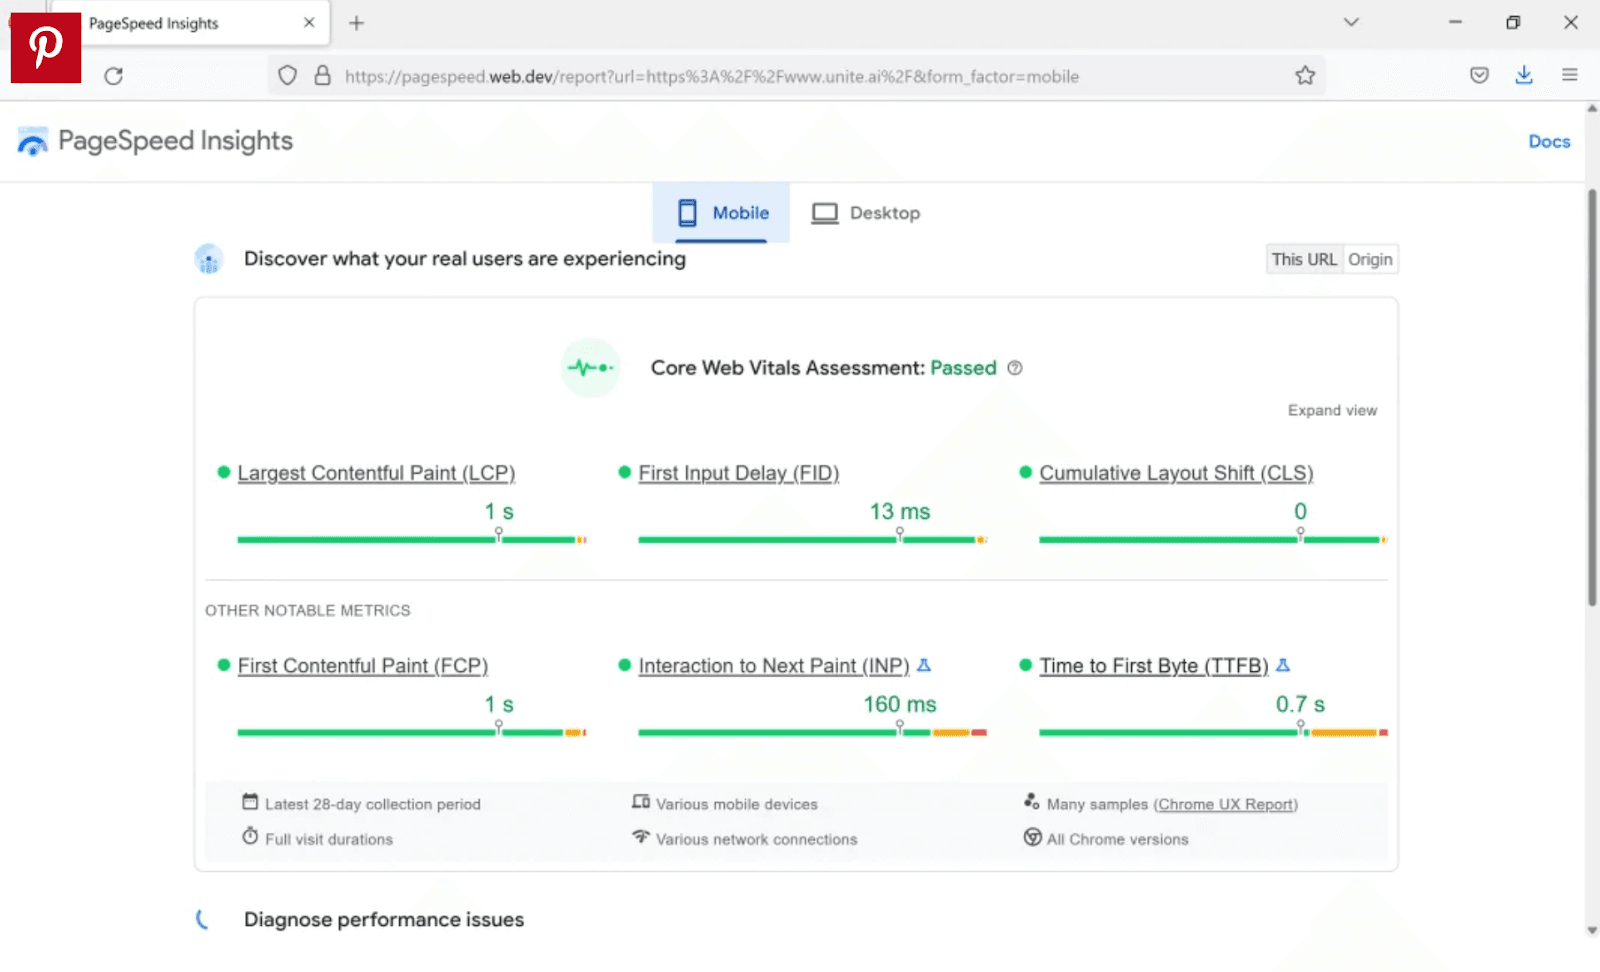
Task: Click the FID distribution bar
Action: tap(812, 540)
